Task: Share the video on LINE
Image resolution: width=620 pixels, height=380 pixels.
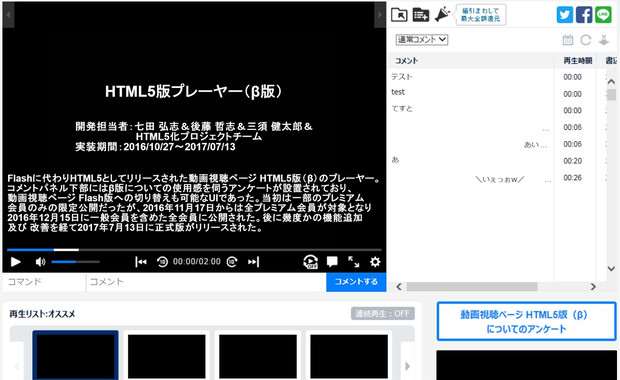Action: (603, 15)
